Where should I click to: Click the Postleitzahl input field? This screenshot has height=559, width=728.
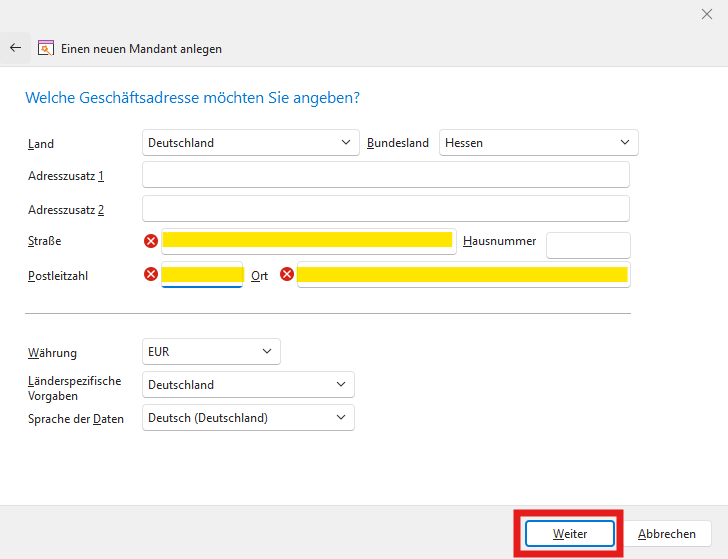(202, 274)
